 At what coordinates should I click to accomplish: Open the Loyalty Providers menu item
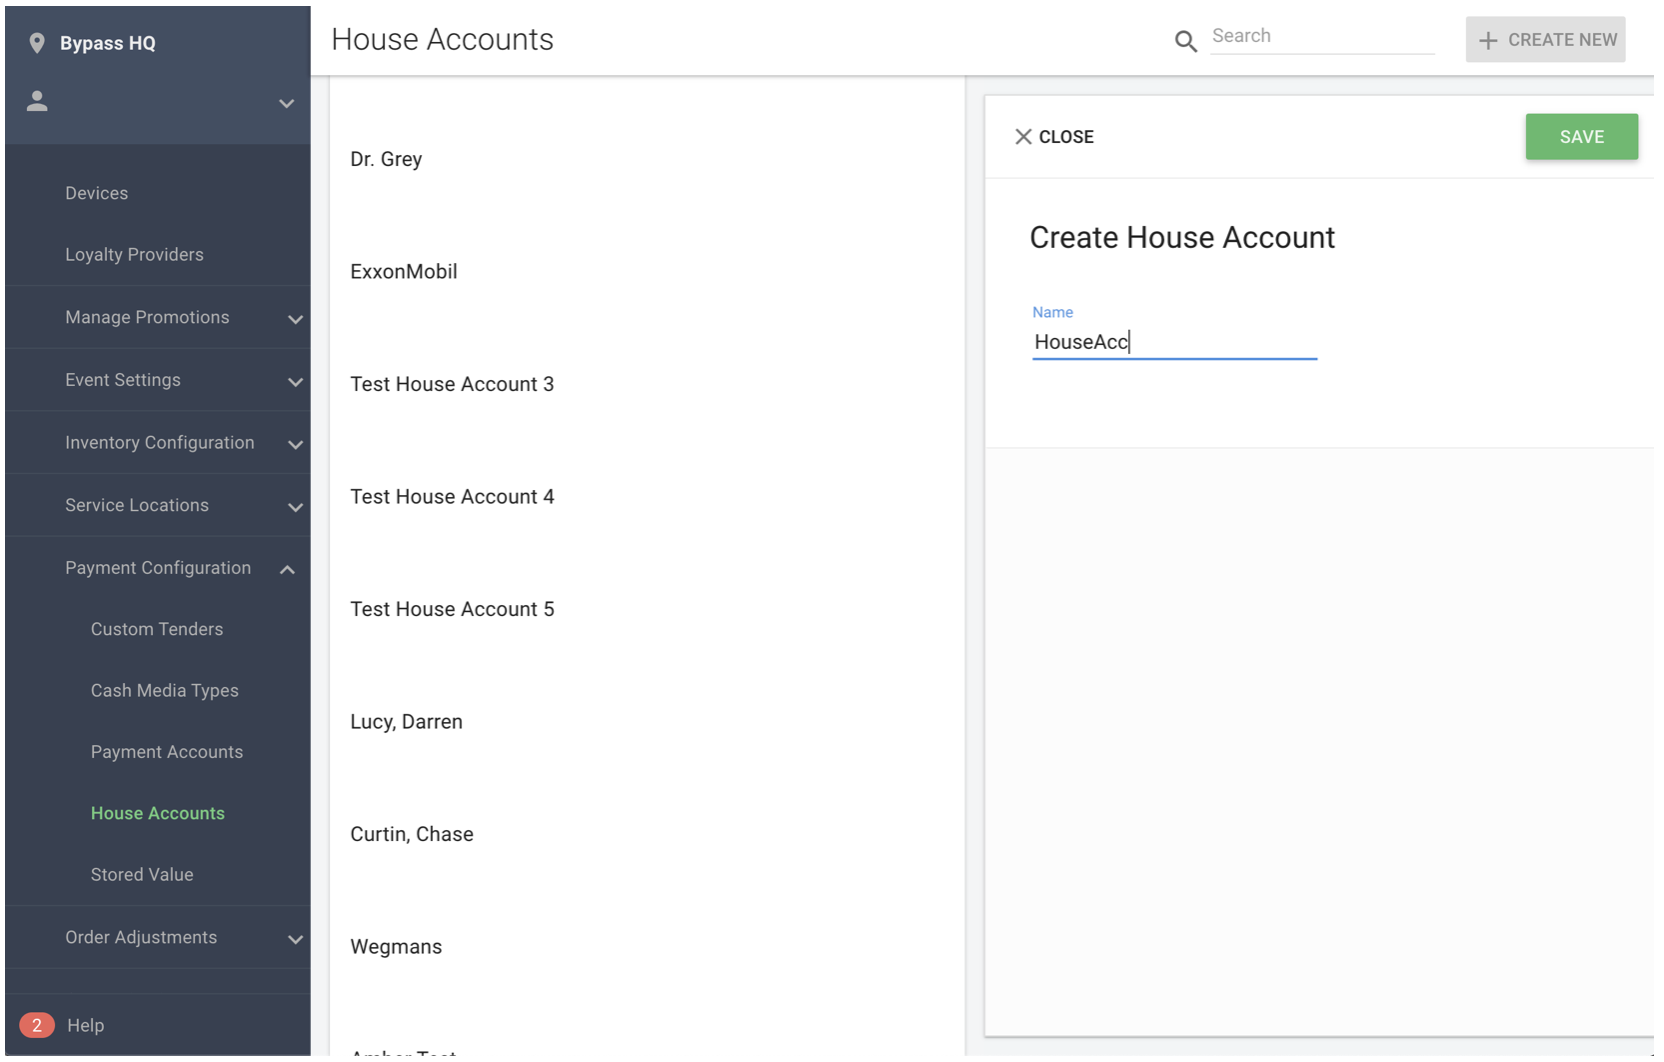[x=134, y=254]
